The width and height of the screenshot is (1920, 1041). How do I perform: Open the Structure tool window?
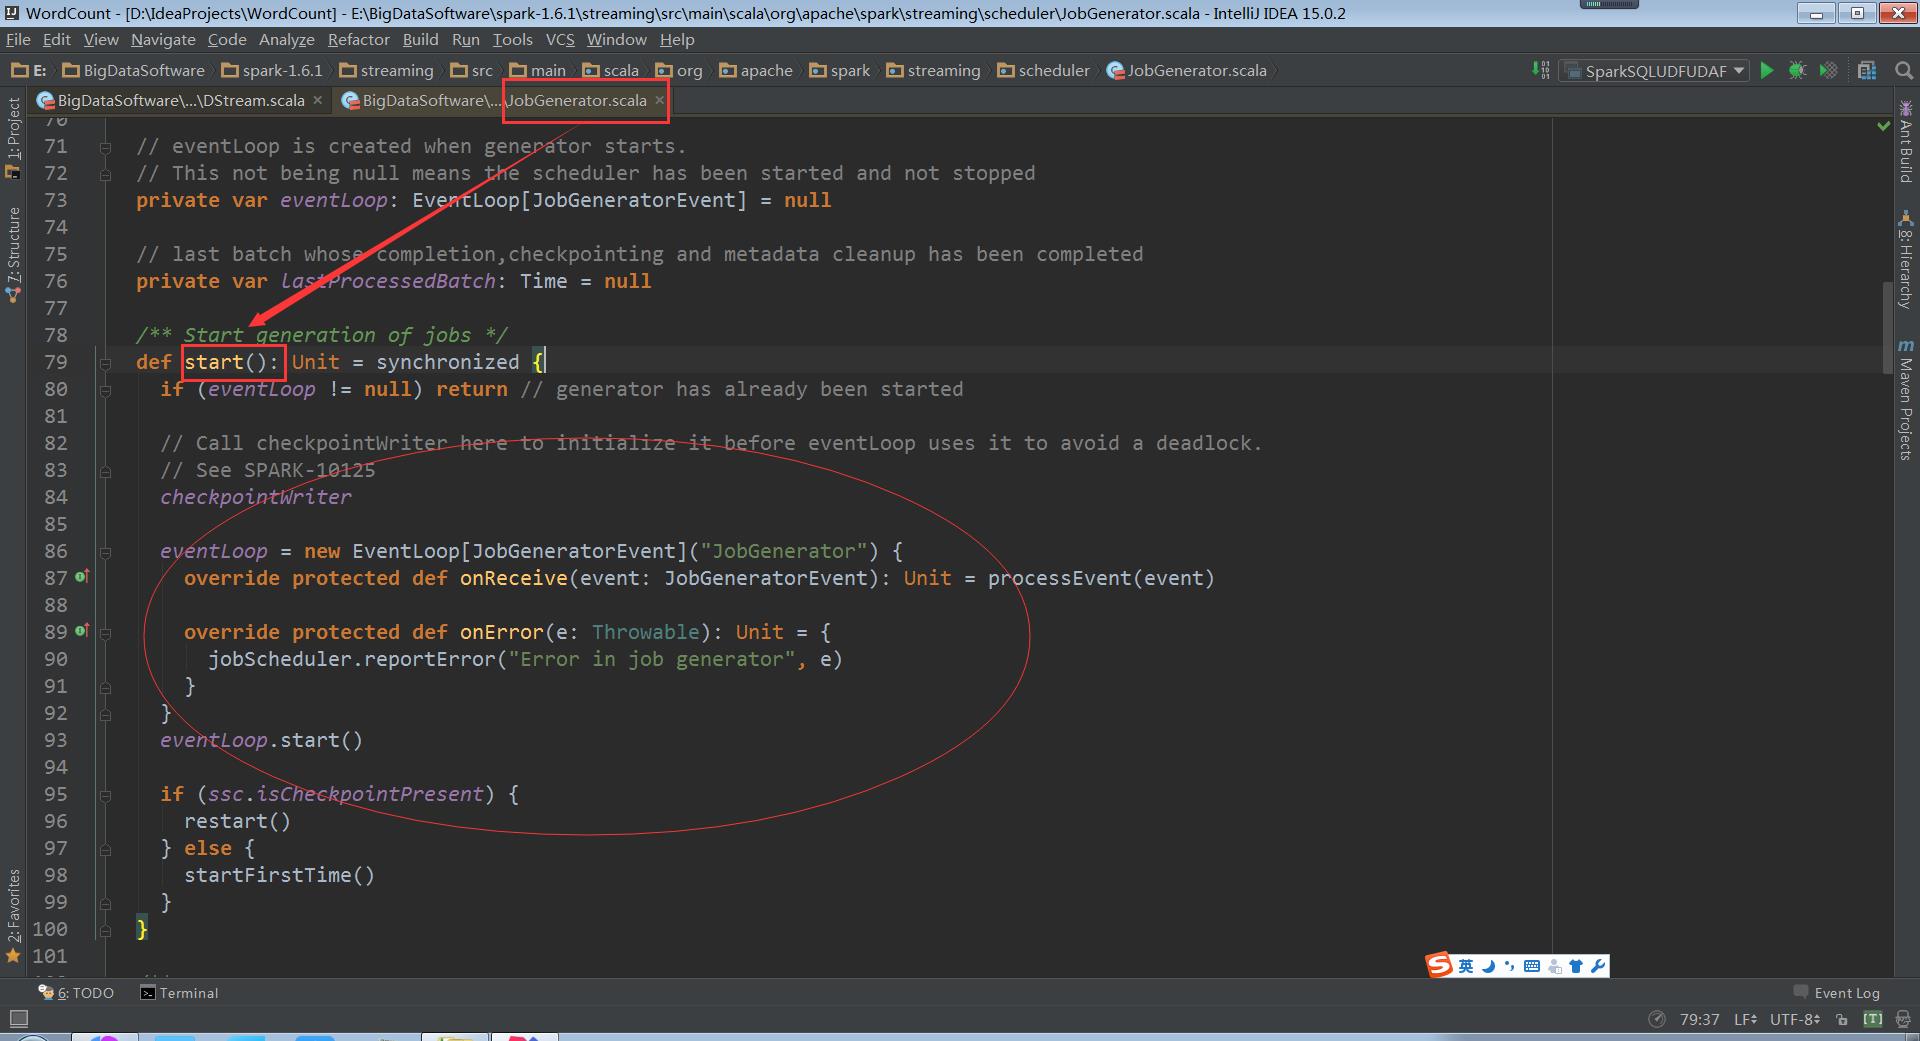[x=13, y=254]
